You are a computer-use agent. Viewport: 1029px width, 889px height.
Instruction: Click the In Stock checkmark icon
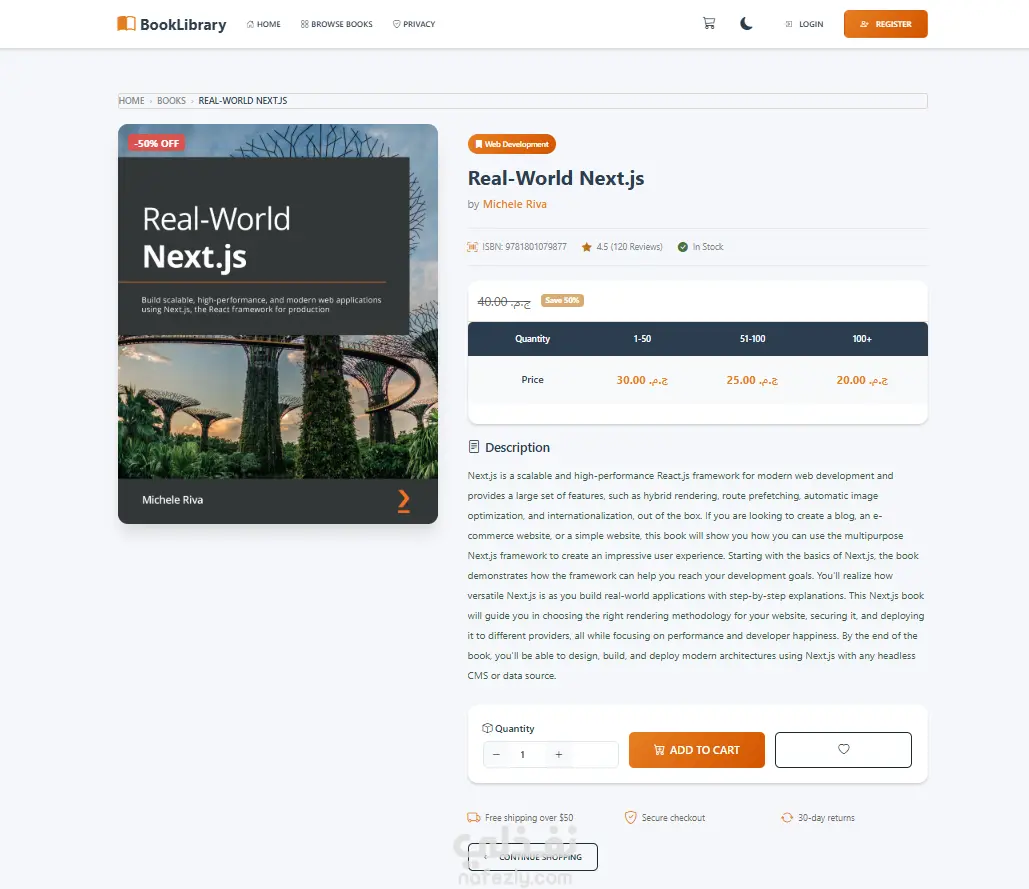click(682, 247)
